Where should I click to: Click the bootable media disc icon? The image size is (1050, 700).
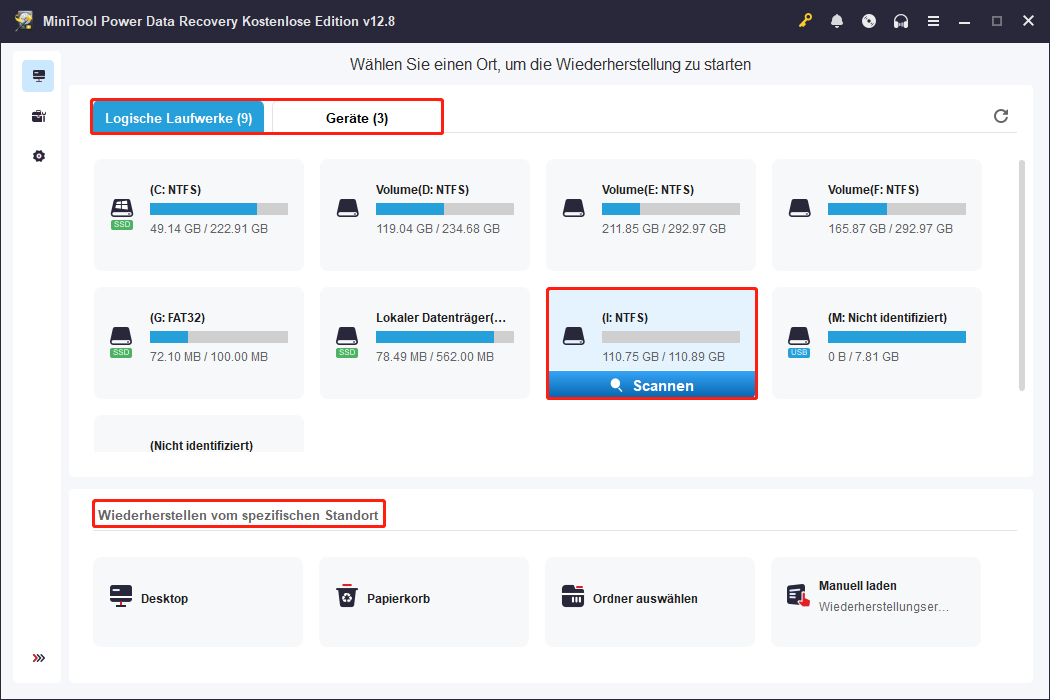(x=869, y=21)
